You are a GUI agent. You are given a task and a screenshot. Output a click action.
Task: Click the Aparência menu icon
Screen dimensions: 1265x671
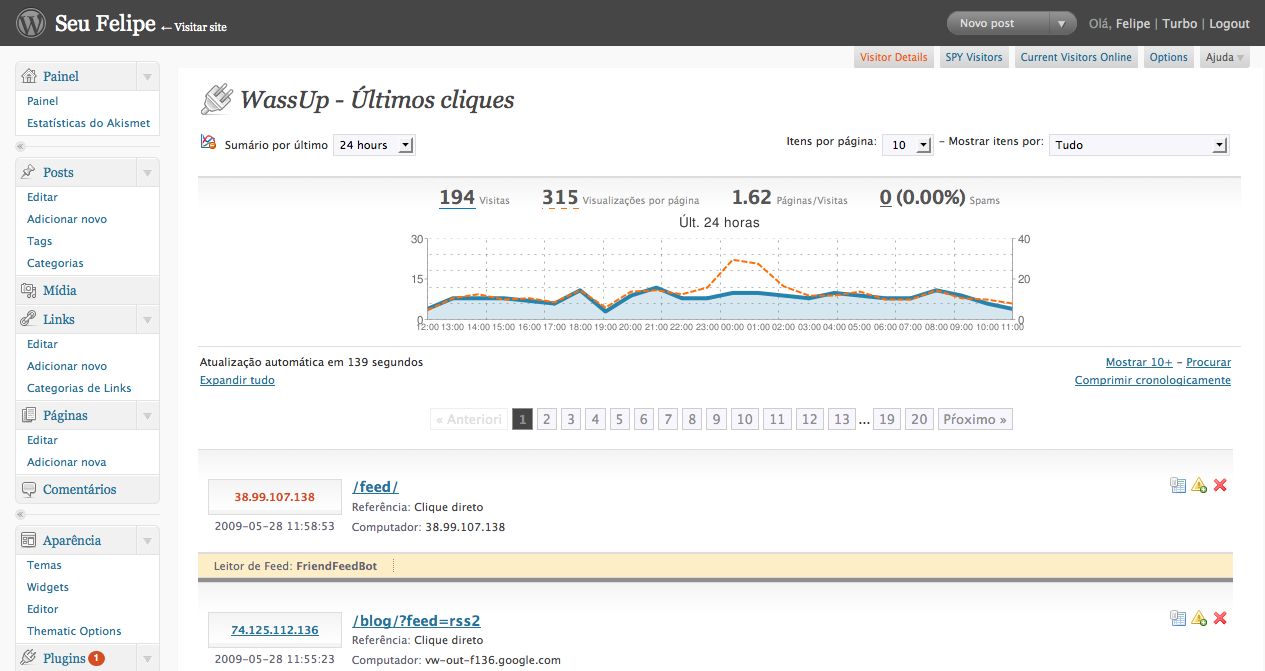[28, 540]
